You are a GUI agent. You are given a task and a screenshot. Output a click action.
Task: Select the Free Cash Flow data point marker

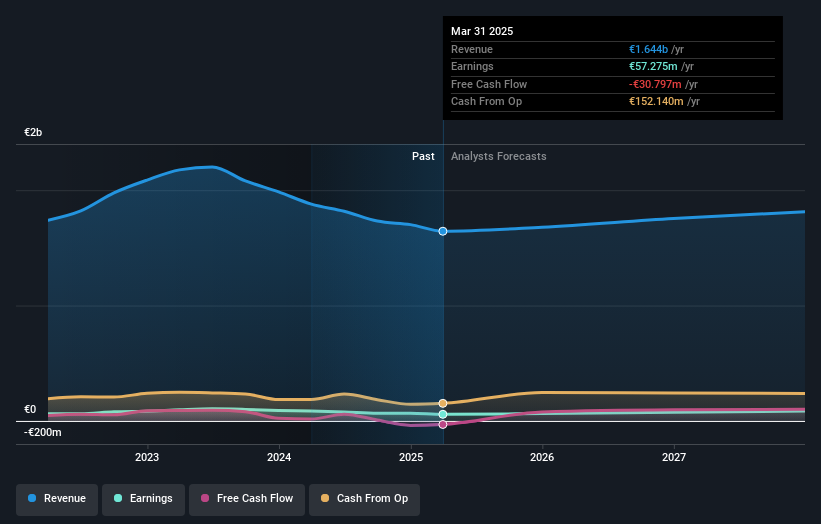[x=443, y=425]
